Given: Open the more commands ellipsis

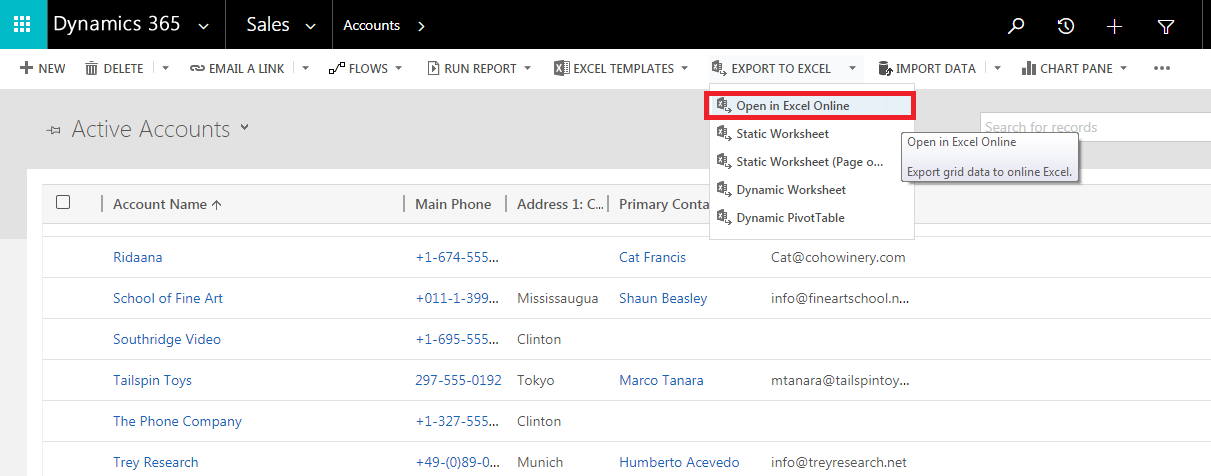Looking at the screenshot, I should [1161, 69].
